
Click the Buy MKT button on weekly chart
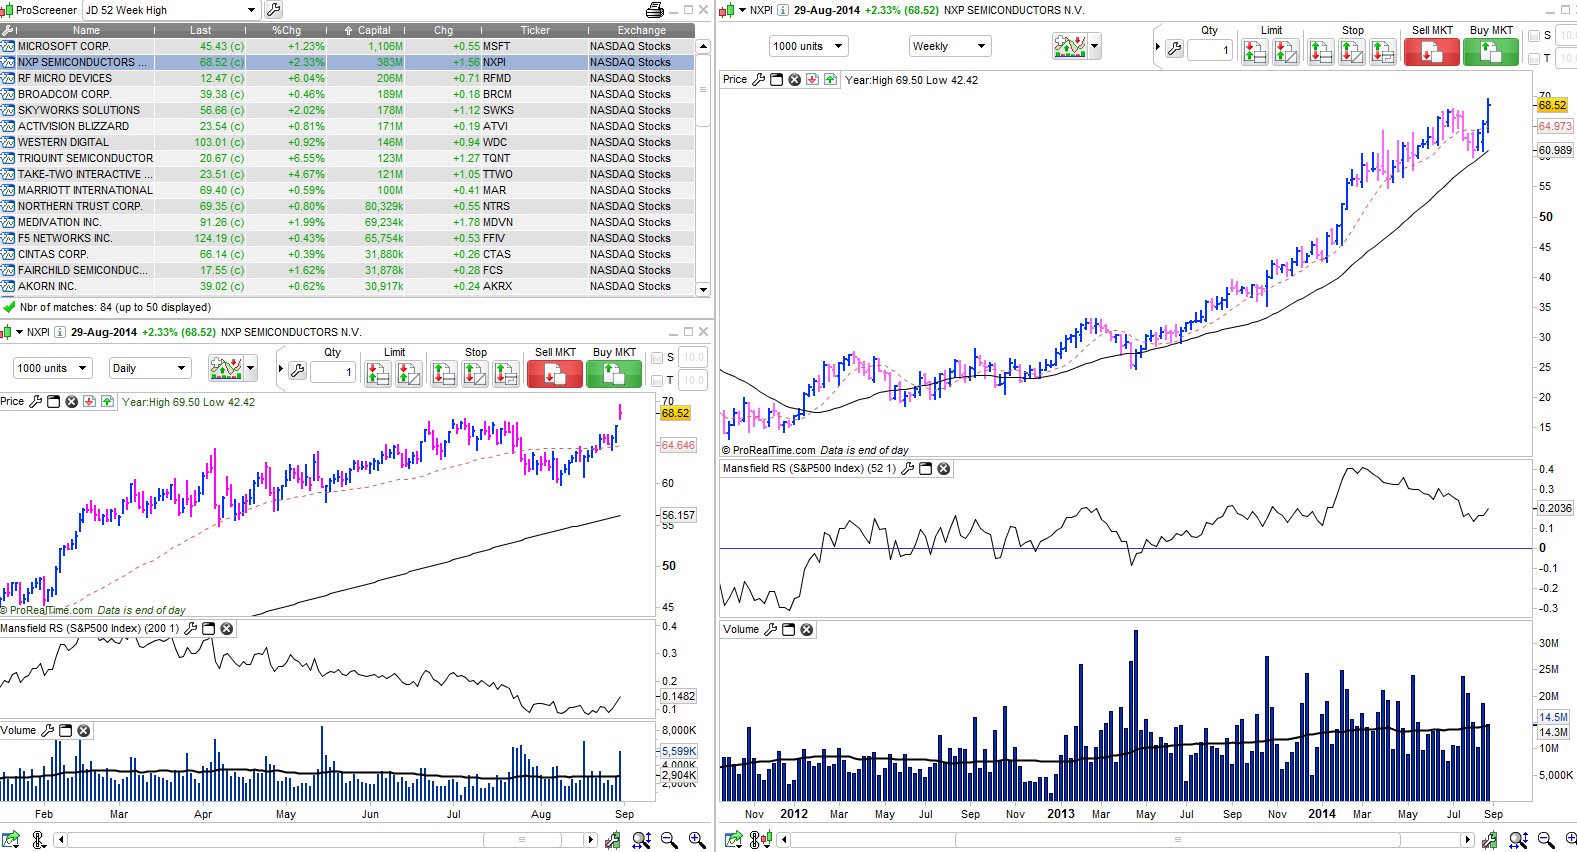pos(1490,52)
